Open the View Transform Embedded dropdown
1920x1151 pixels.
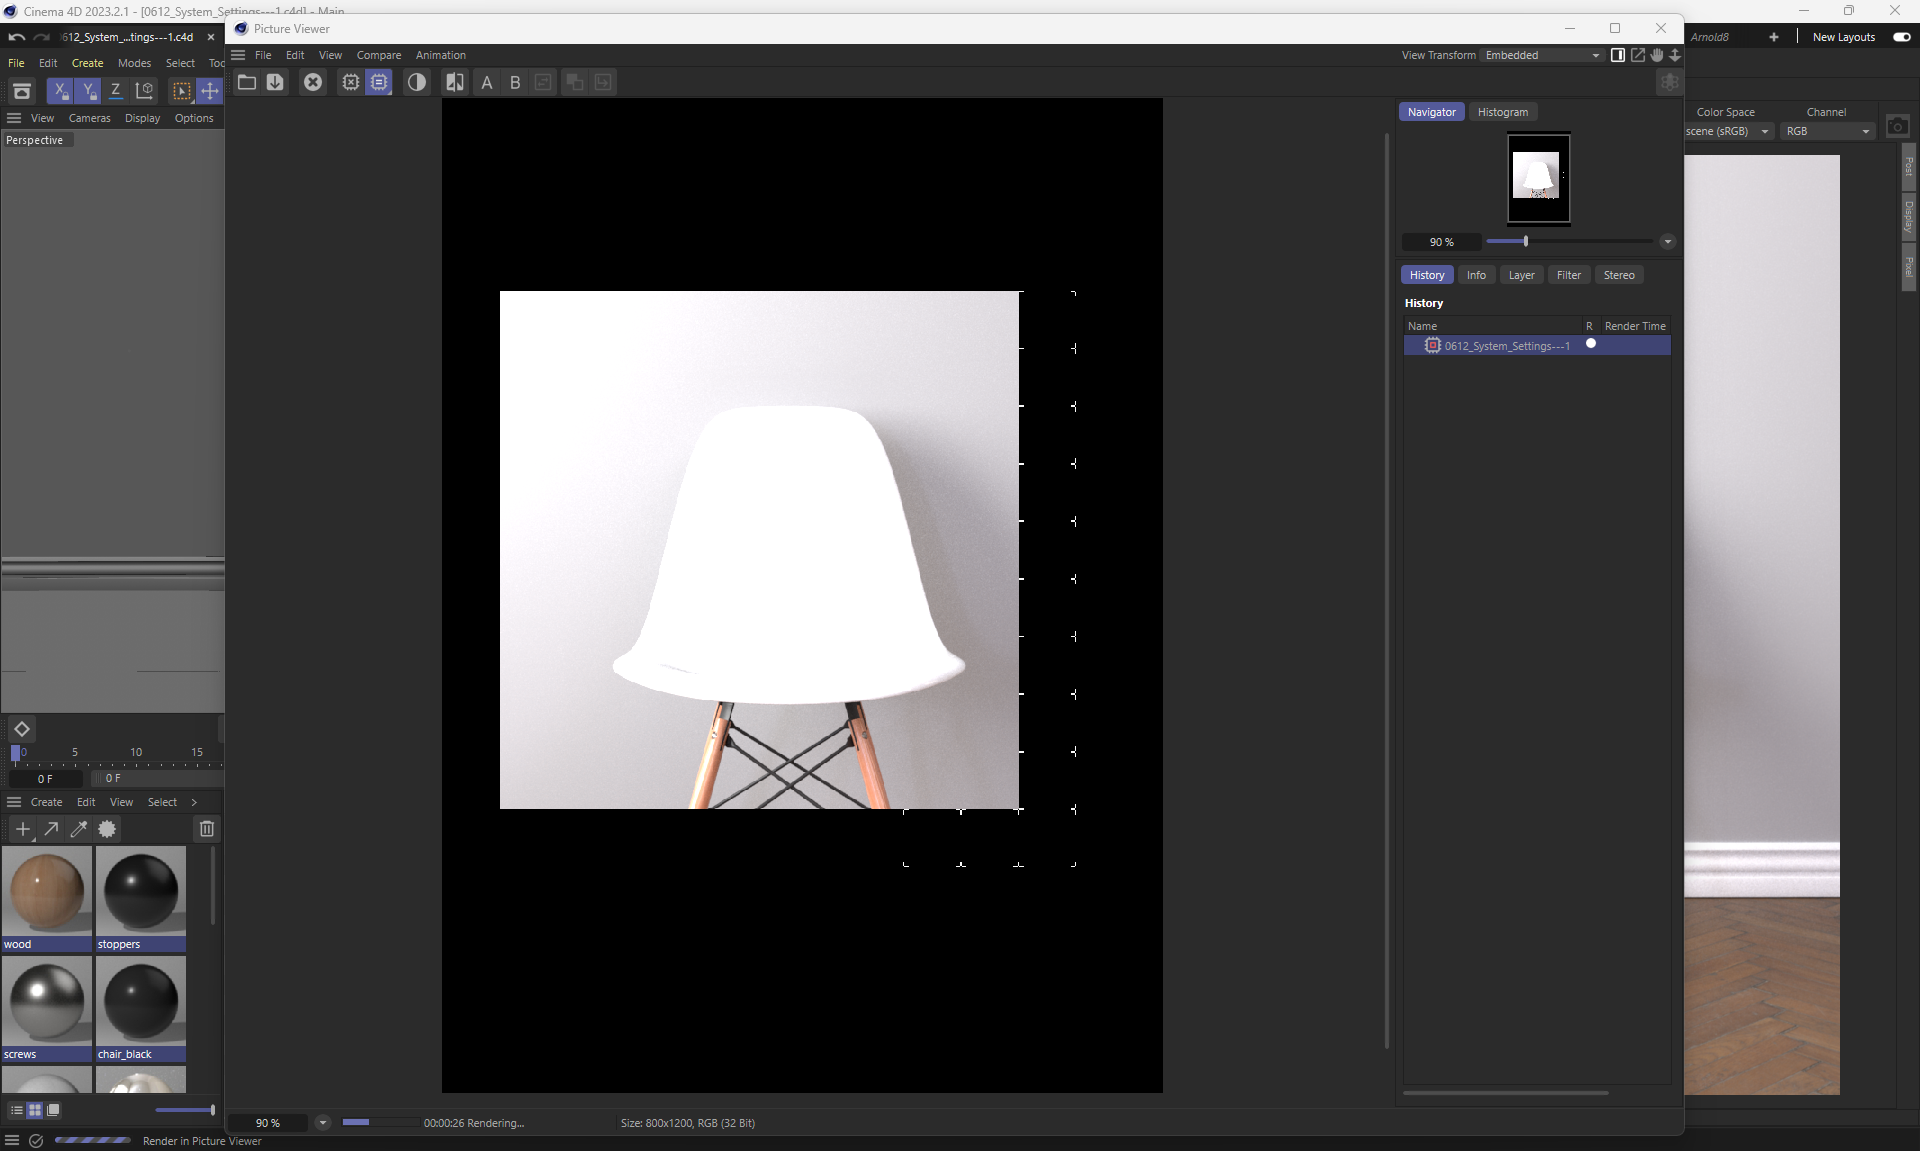click(1543, 55)
